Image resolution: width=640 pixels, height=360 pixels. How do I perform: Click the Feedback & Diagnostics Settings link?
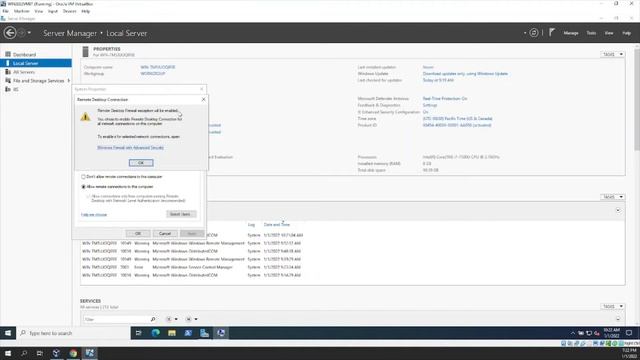point(430,105)
